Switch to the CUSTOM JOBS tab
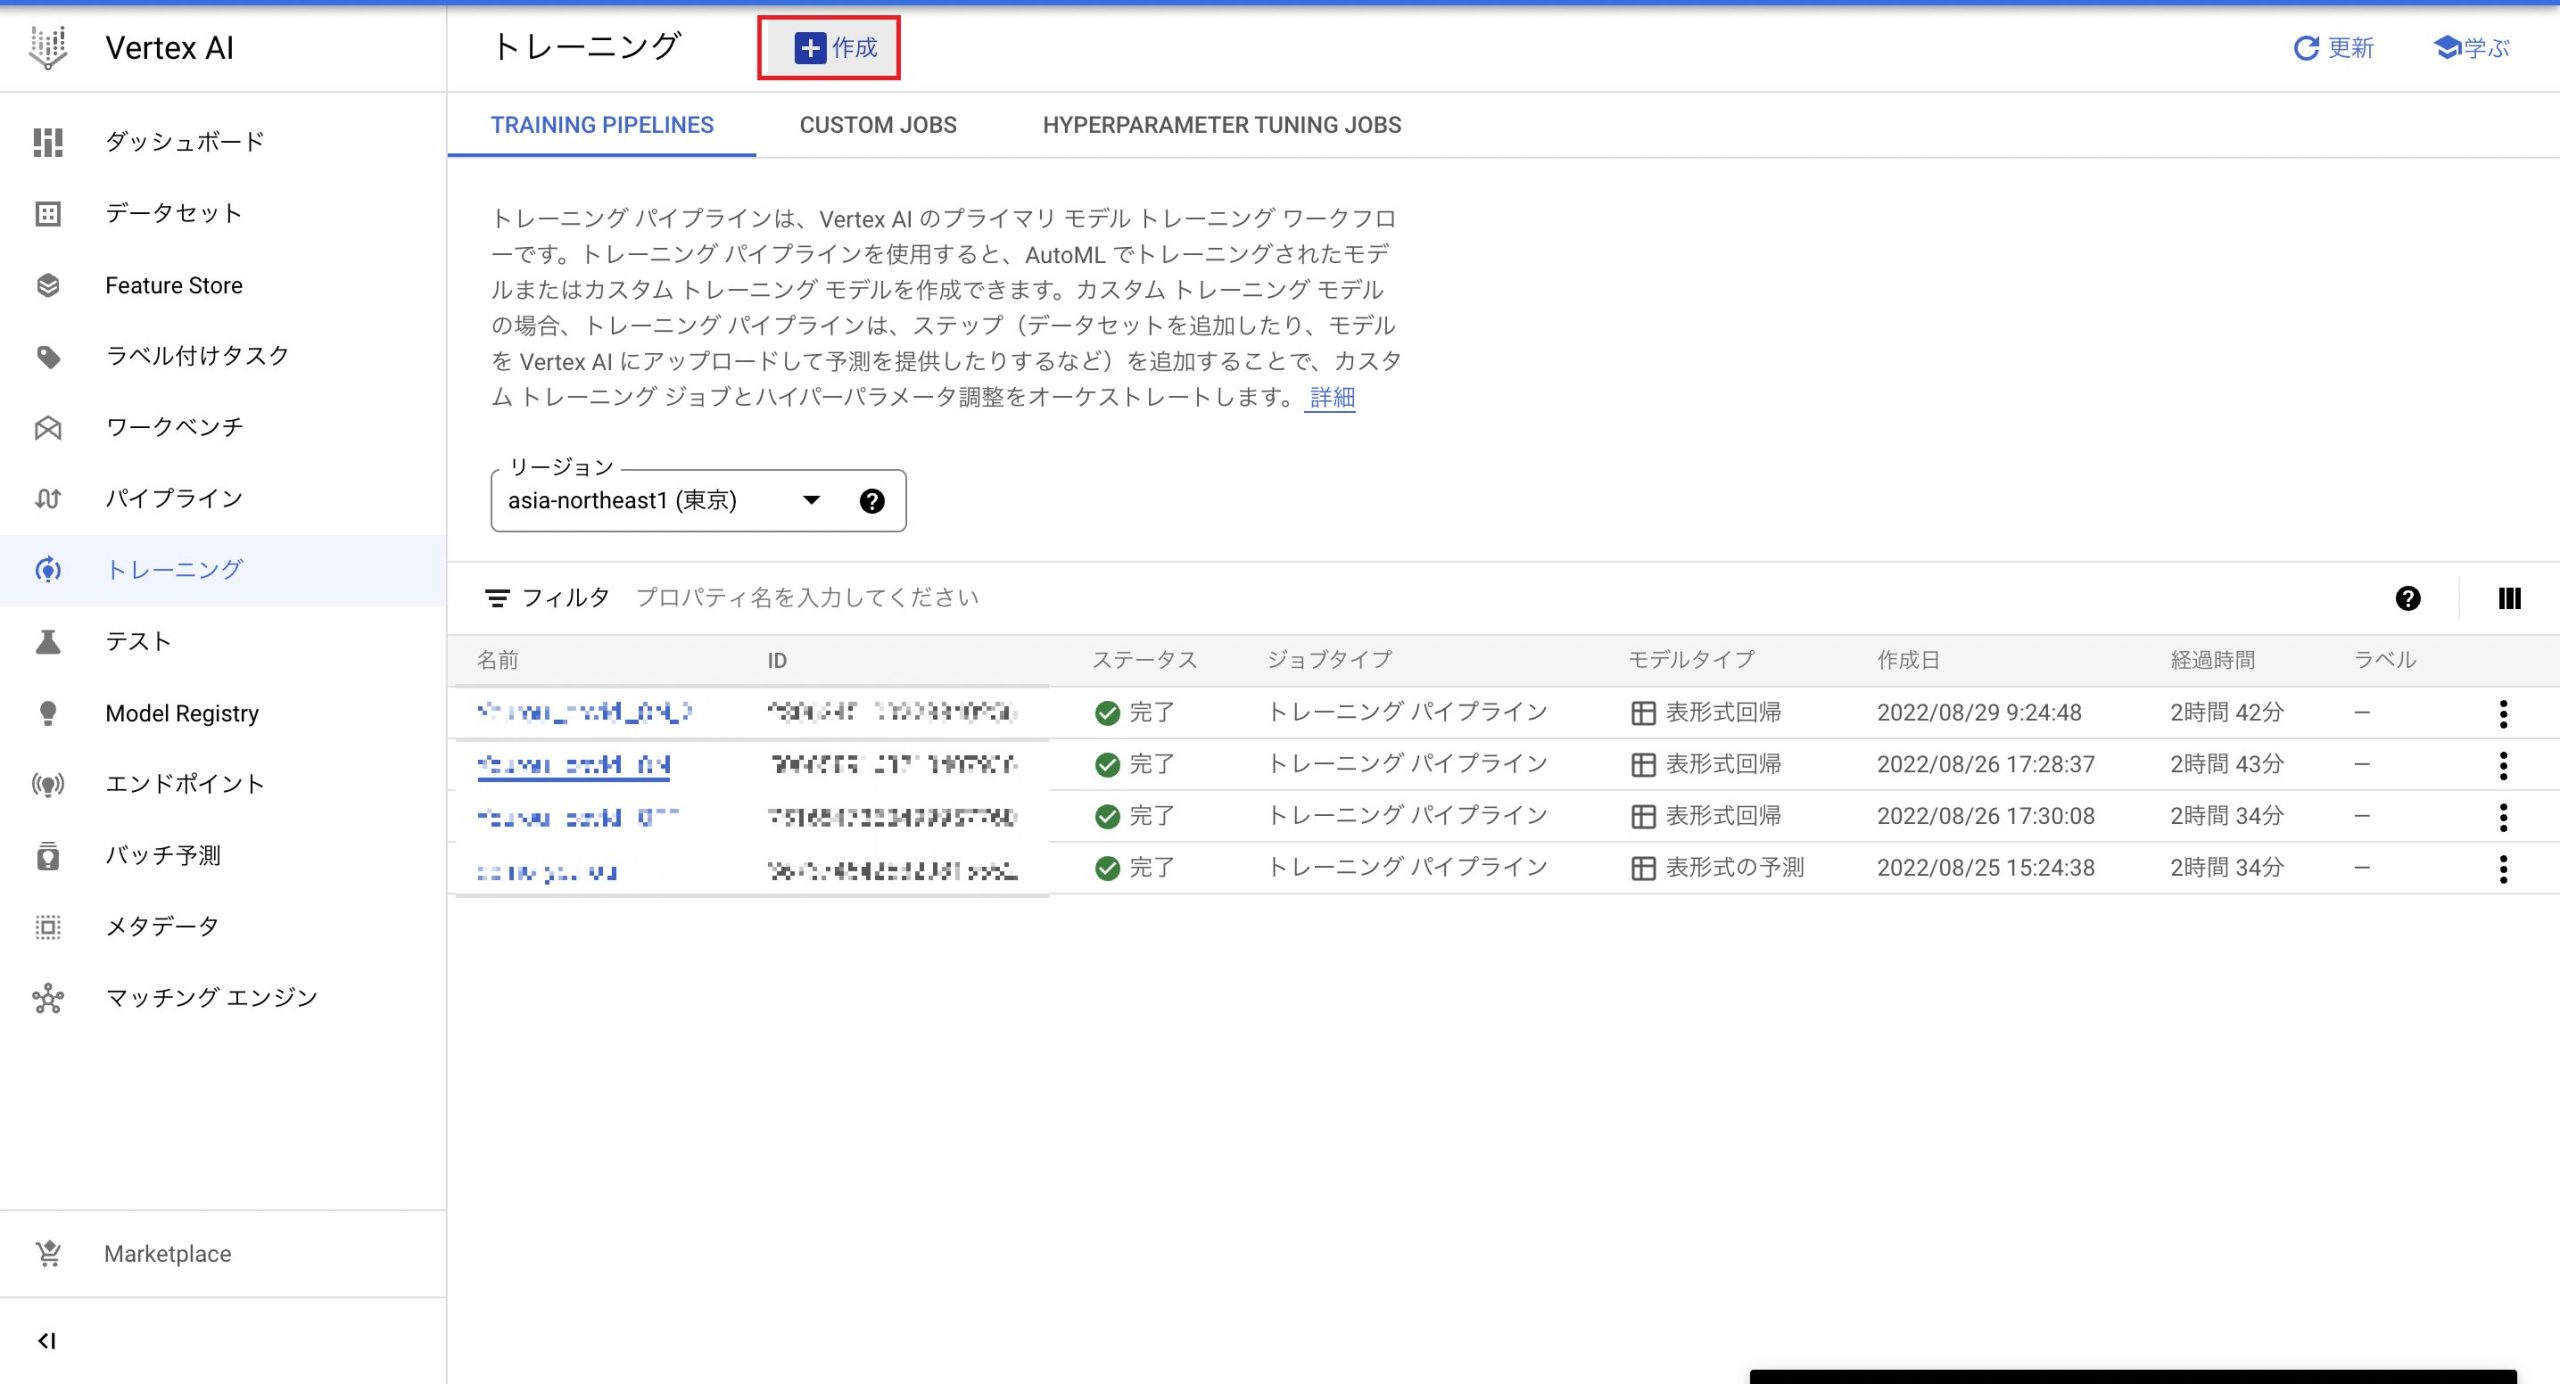The width and height of the screenshot is (2560, 1384). pyautogui.click(x=878, y=125)
